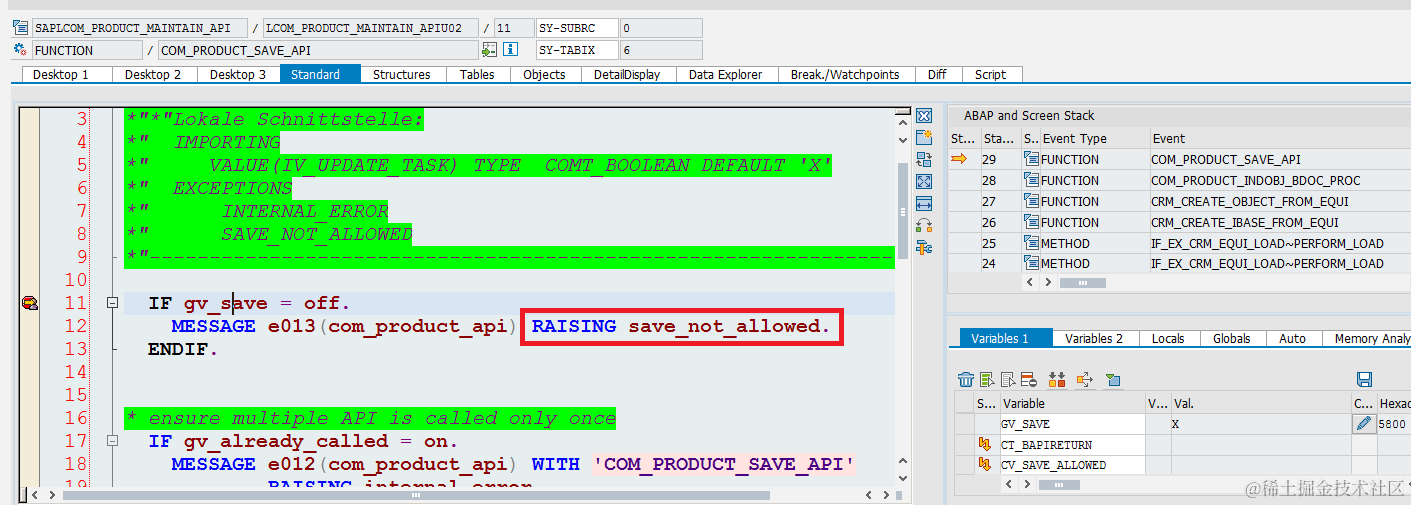Click the horizontal maximize icon beside the editor
This screenshot has height=505, width=1411.
tap(924, 204)
